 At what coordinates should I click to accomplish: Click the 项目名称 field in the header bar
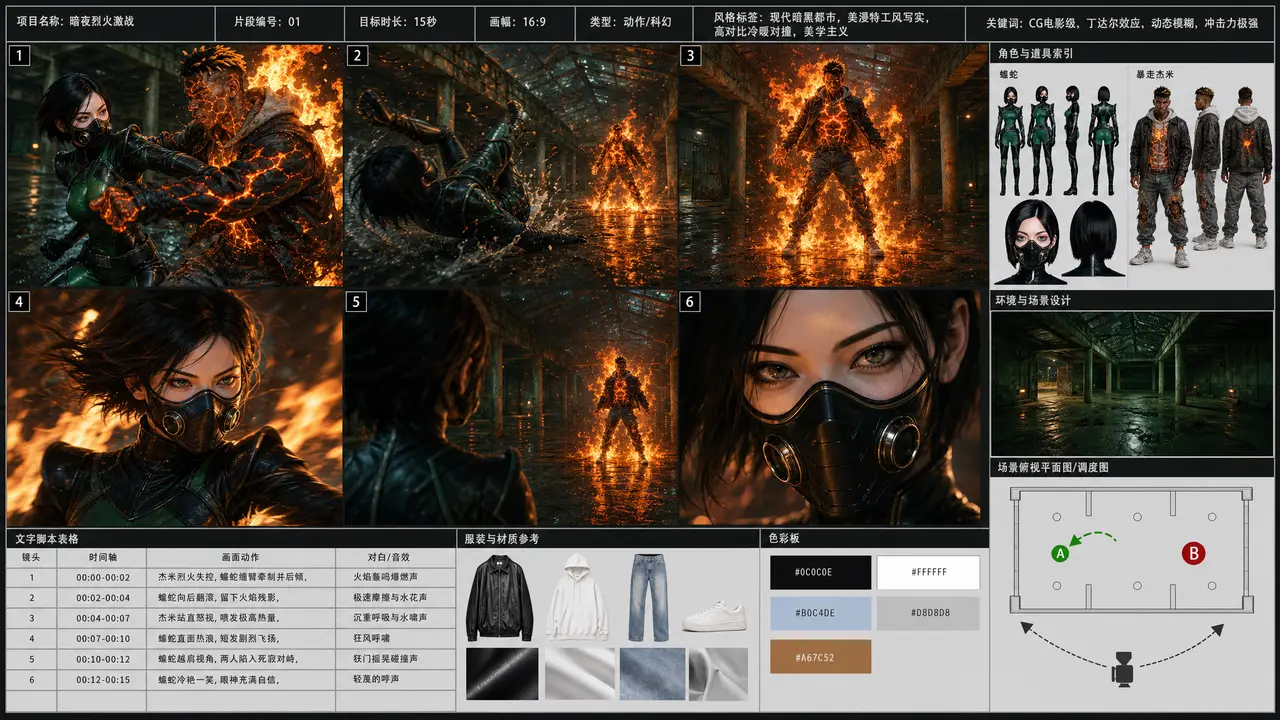coord(110,21)
